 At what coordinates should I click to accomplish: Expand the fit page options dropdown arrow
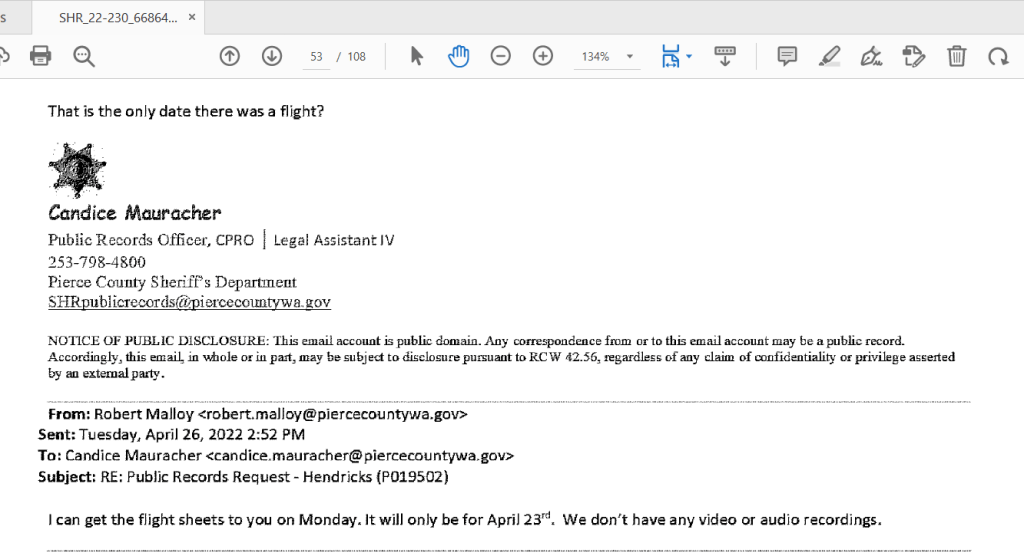pos(689,57)
